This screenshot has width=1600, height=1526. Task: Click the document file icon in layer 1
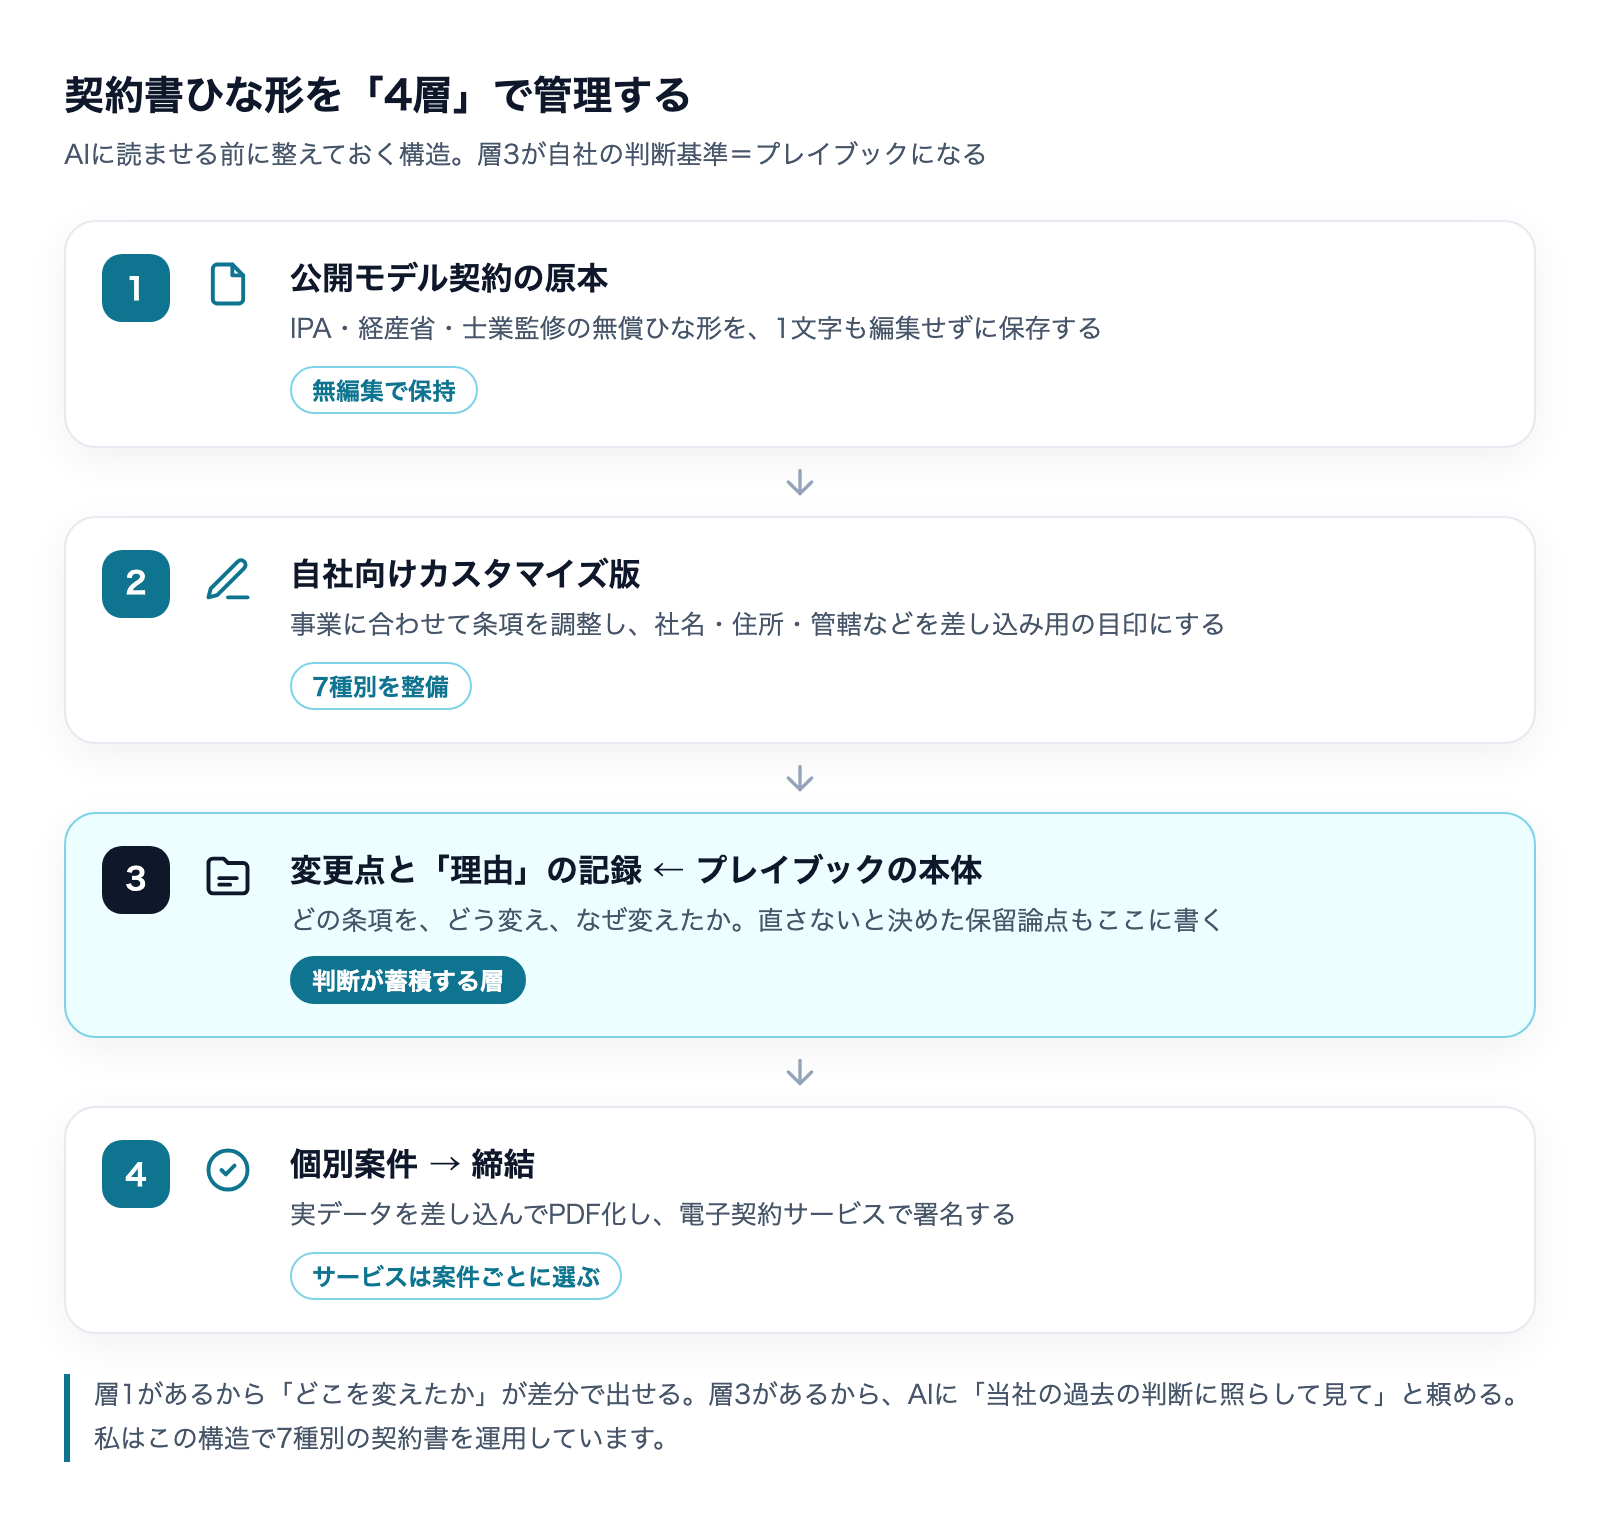228,284
